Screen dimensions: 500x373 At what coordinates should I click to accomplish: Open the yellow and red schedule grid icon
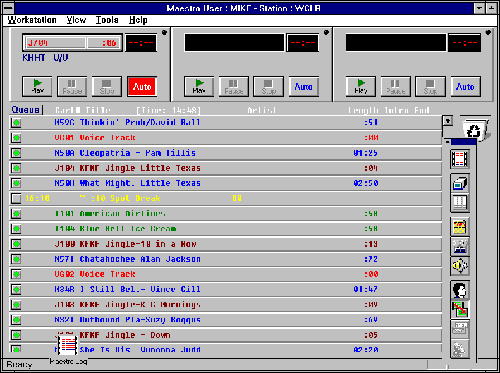coord(460,227)
